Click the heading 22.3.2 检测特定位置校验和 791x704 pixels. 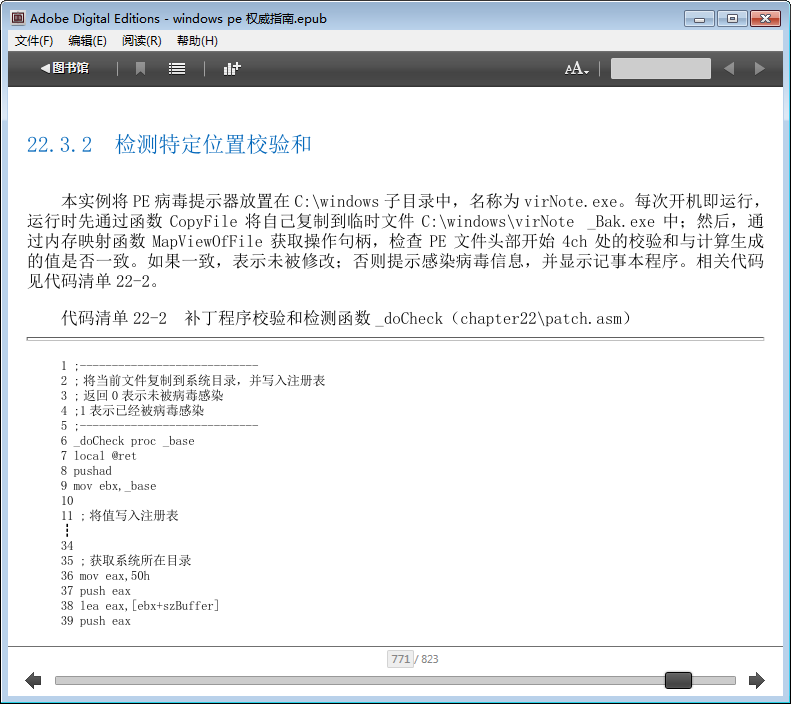click(x=169, y=145)
